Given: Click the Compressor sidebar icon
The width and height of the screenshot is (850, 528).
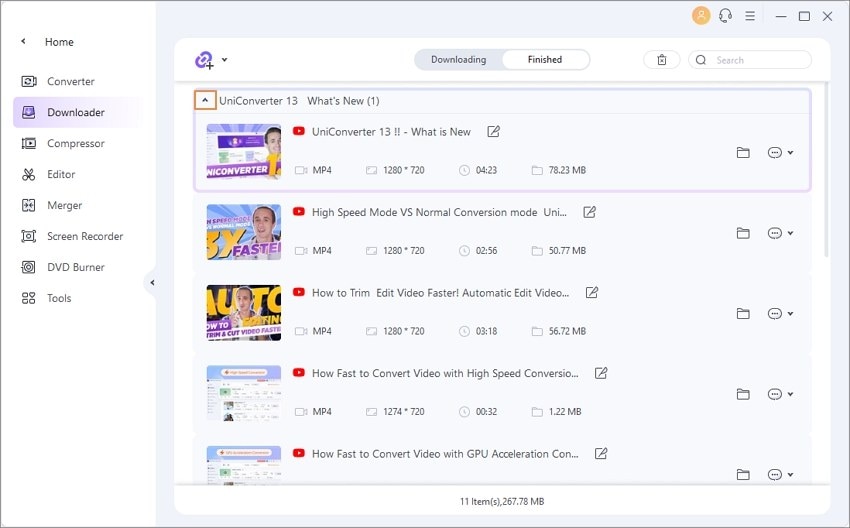Looking at the screenshot, I should pos(29,143).
